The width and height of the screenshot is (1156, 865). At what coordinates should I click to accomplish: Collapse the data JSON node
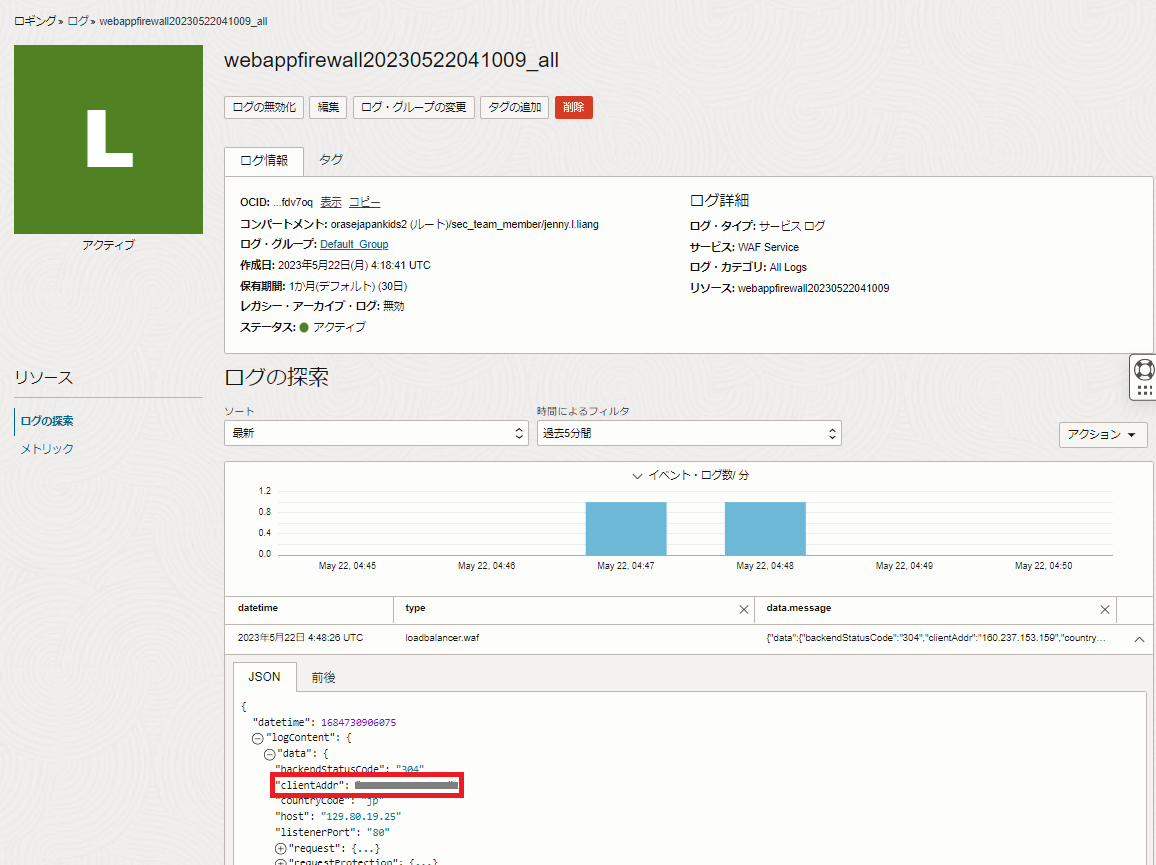(x=269, y=754)
